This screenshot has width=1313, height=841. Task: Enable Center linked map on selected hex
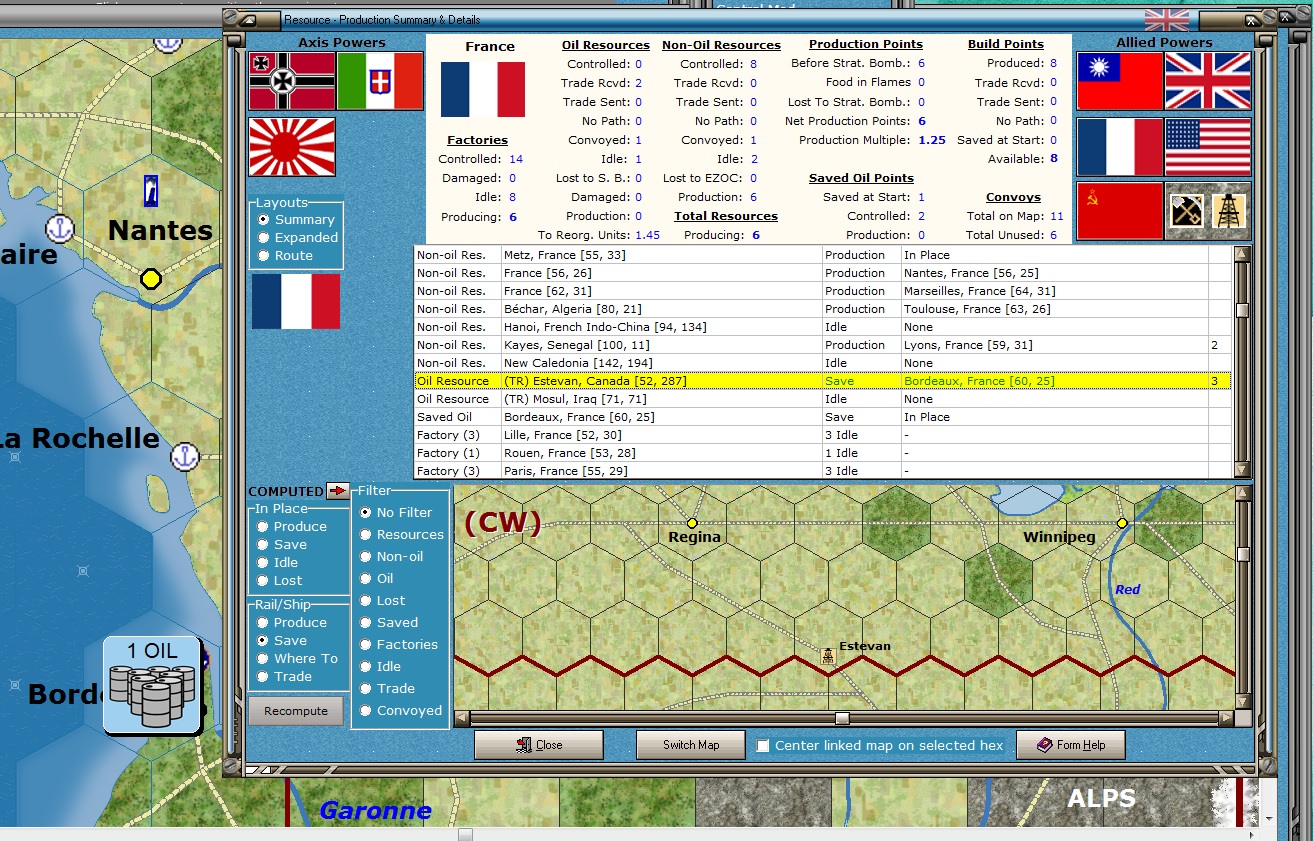[763, 745]
